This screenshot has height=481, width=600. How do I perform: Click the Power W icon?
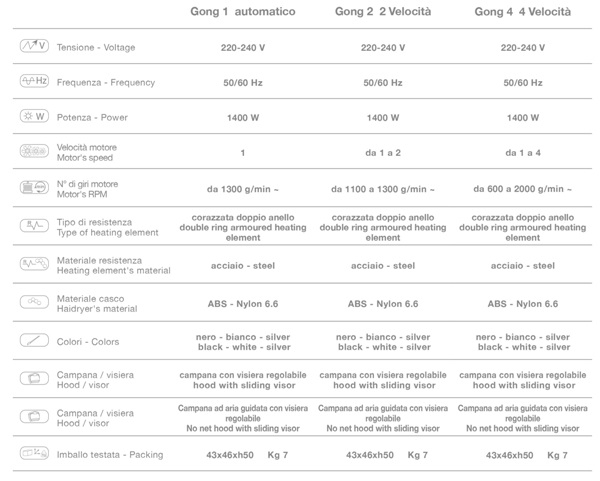(x=34, y=117)
